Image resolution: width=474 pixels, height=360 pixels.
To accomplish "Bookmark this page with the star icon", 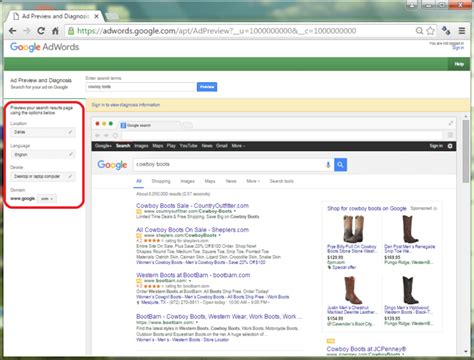I will (x=431, y=31).
